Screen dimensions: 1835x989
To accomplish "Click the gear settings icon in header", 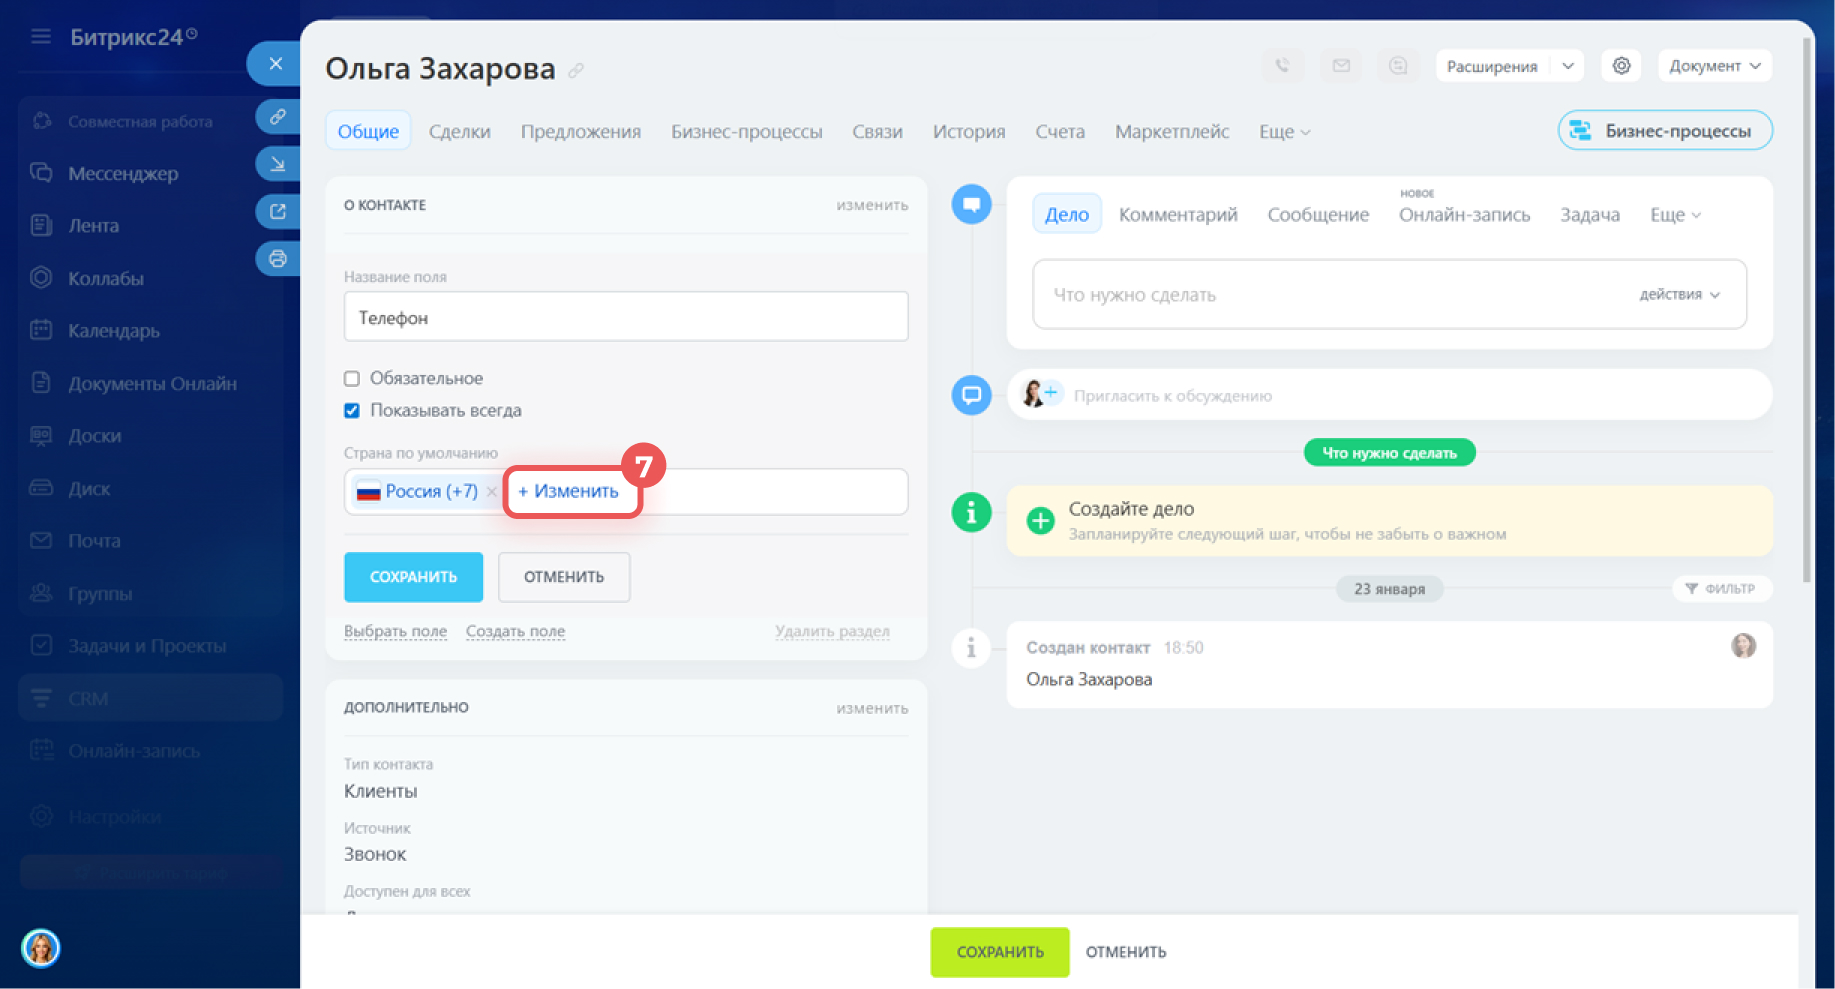I will 1621,66.
